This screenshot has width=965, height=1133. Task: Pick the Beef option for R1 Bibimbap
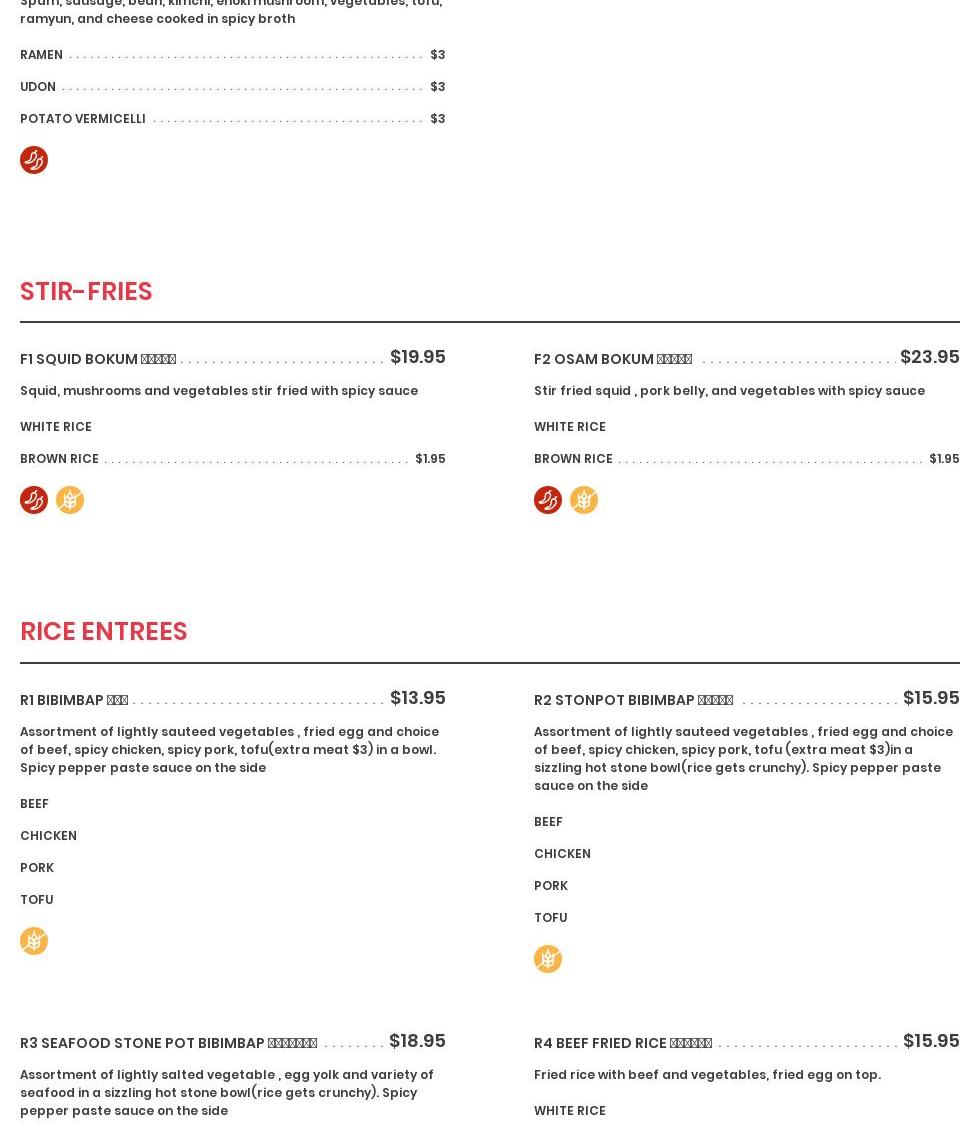[34, 804]
